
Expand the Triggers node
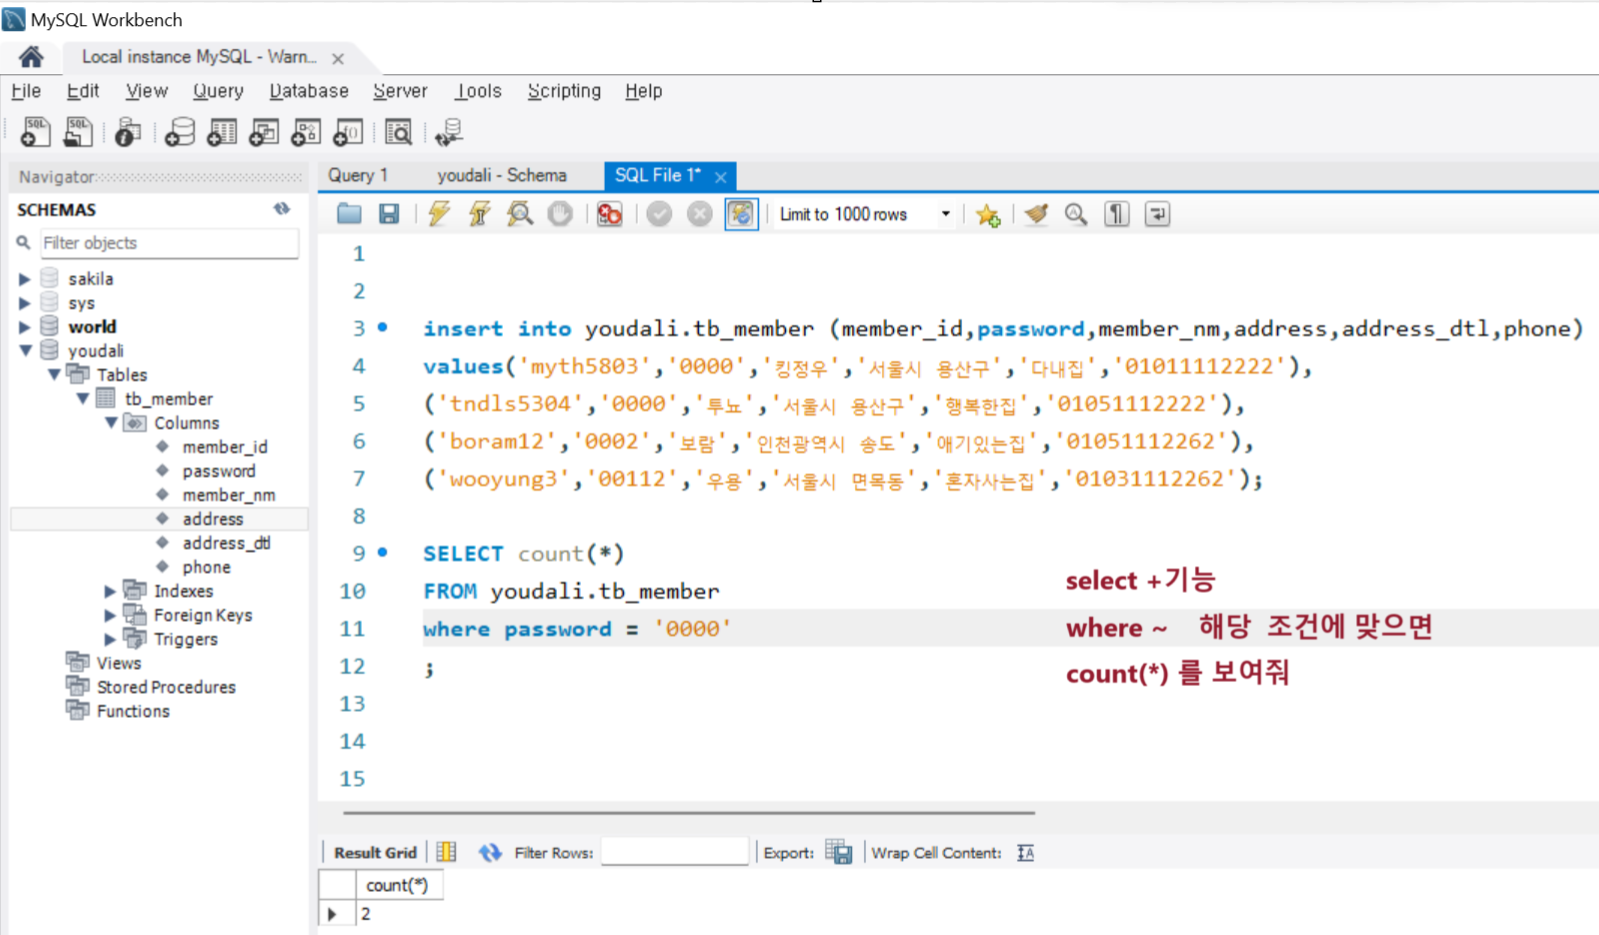[110, 639]
